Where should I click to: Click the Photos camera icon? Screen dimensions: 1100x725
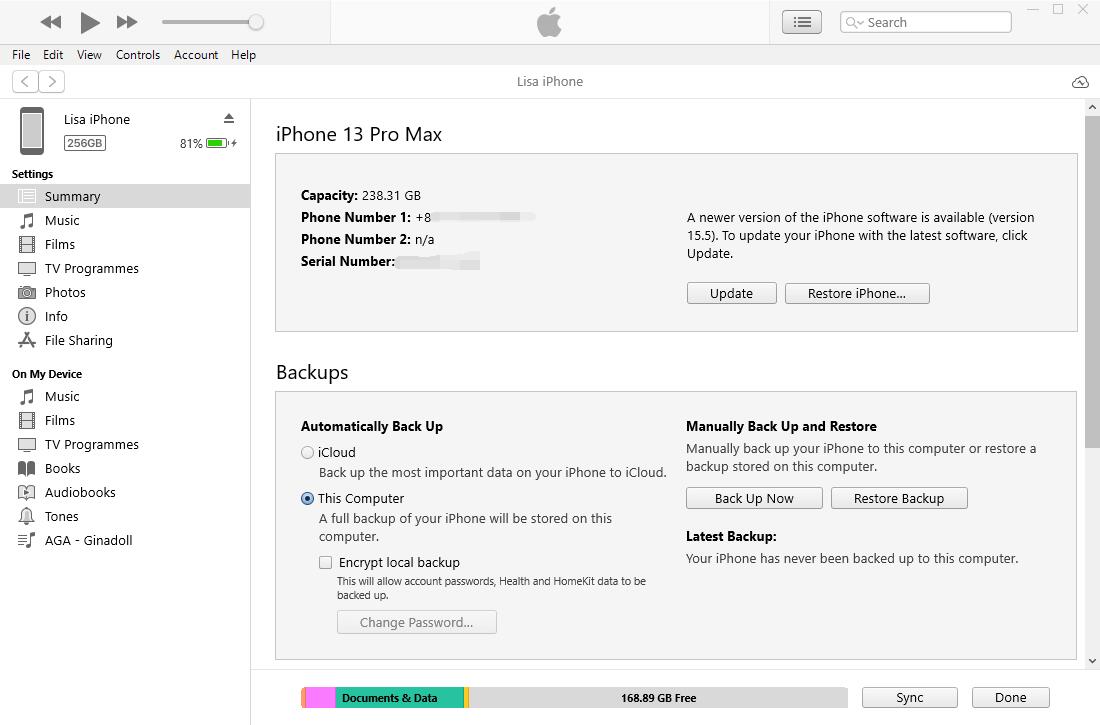[27, 293]
